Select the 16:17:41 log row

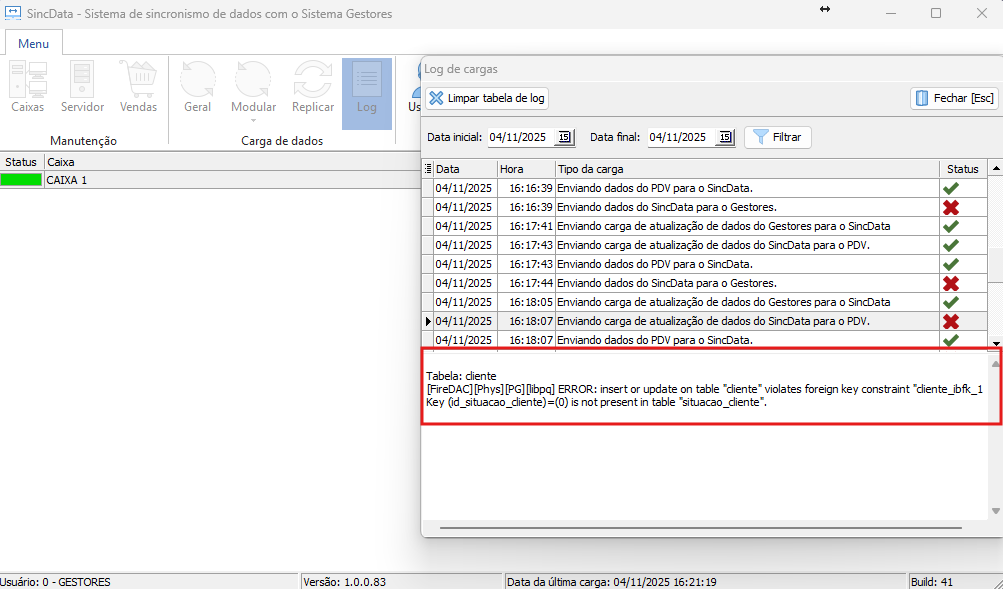705,226
